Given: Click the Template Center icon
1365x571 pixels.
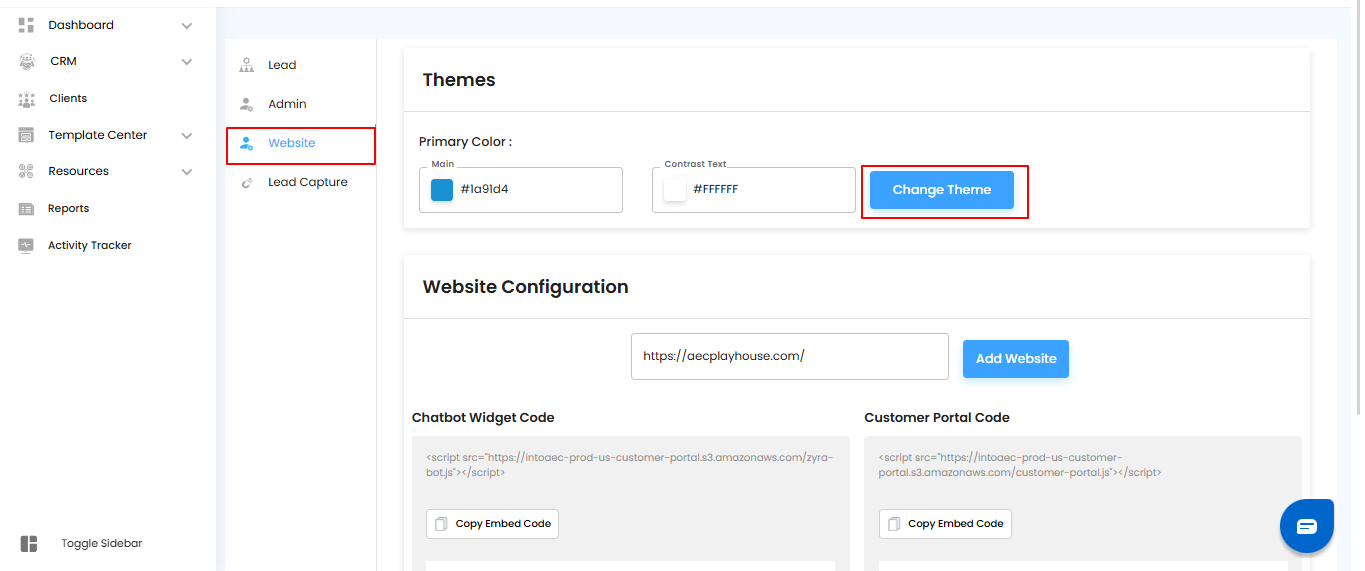Looking at the screenshot, I should (26, 135).
